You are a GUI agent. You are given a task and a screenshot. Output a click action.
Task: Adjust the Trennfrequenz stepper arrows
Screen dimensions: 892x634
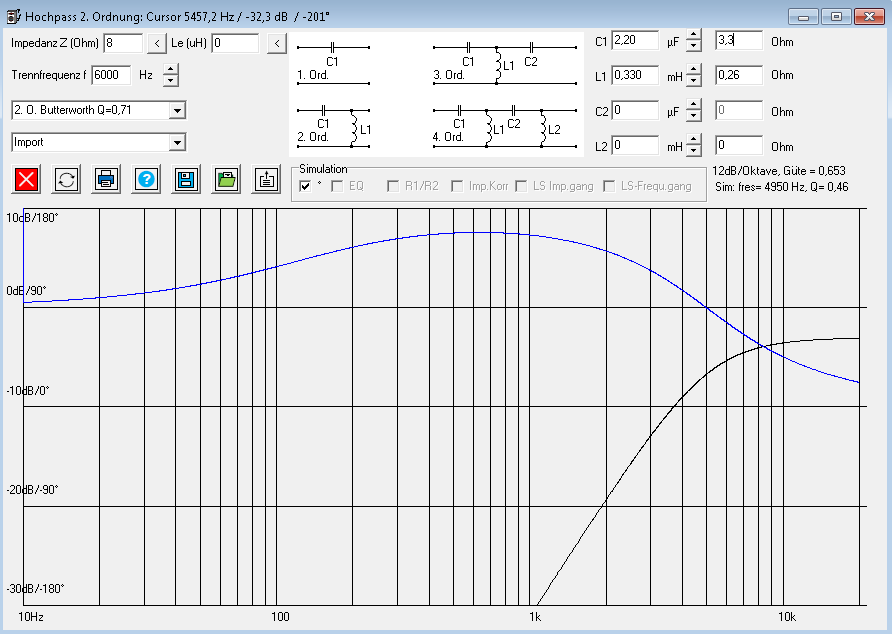click(170, 75)
